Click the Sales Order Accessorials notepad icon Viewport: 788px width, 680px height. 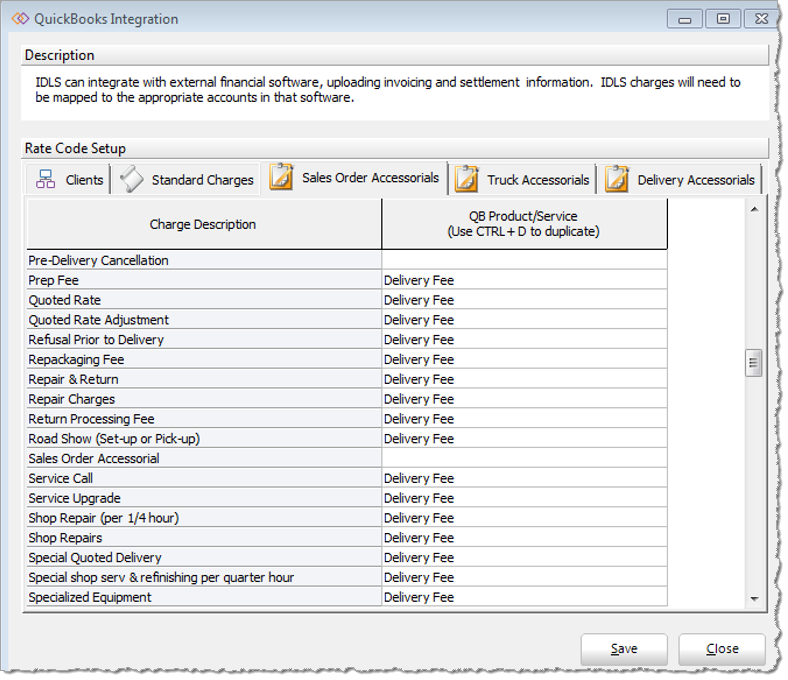[281, 176]
